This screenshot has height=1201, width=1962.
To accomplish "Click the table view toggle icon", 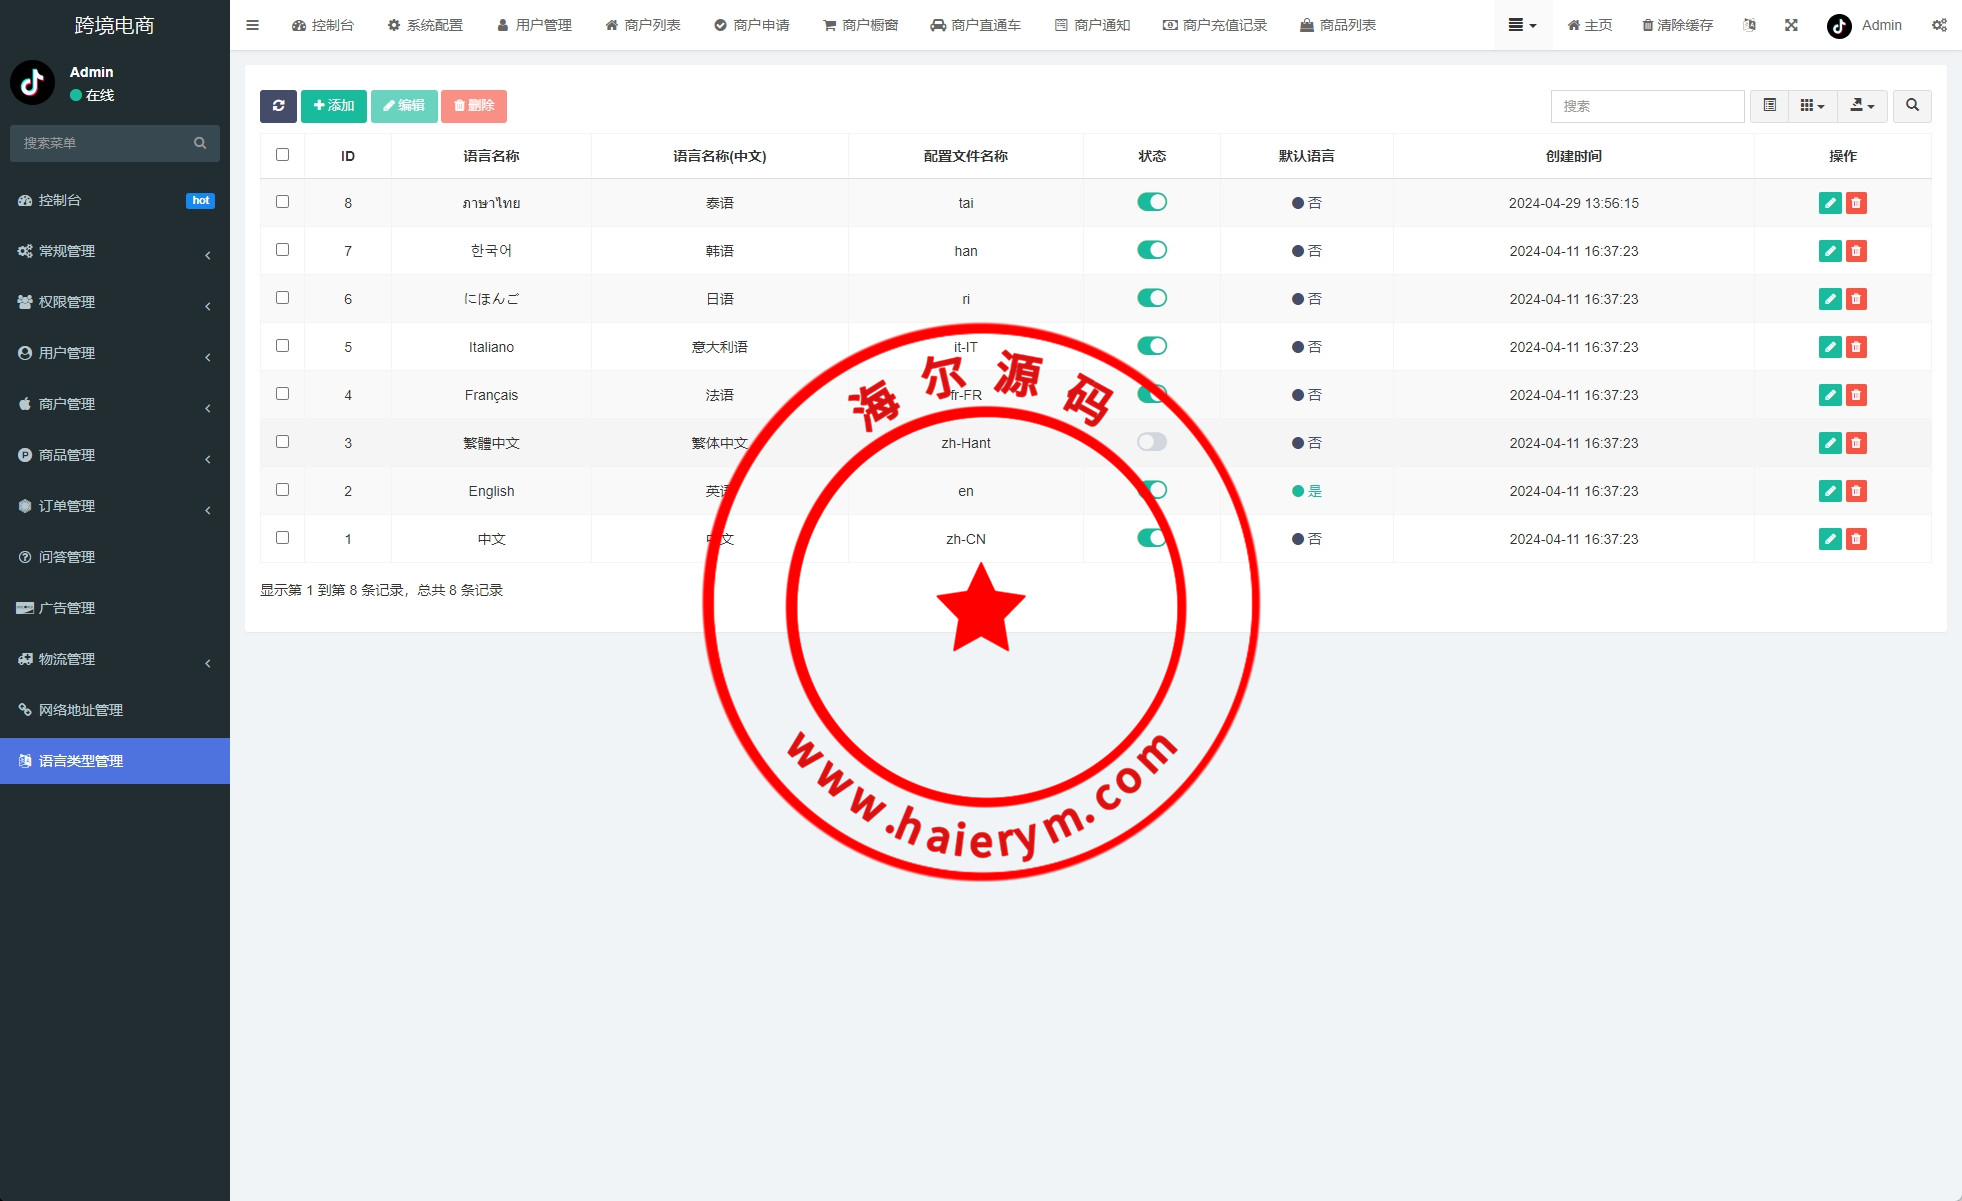I will coord(1769,106).
